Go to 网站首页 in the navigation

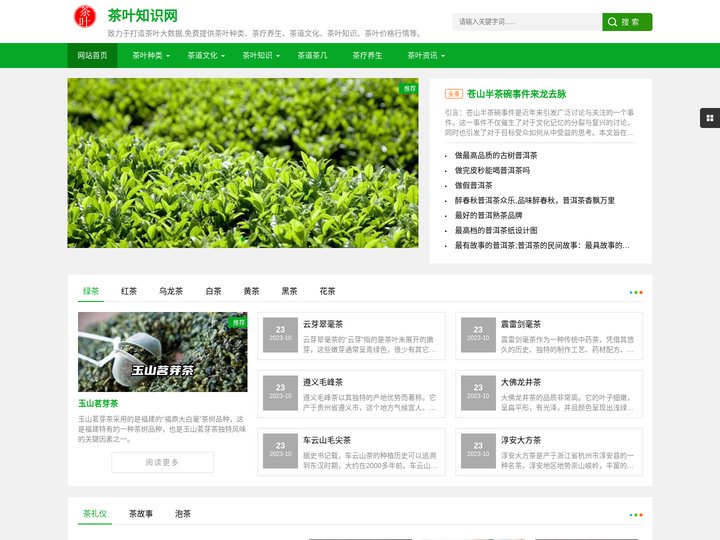pyautogui.click(x=92, y=56)
